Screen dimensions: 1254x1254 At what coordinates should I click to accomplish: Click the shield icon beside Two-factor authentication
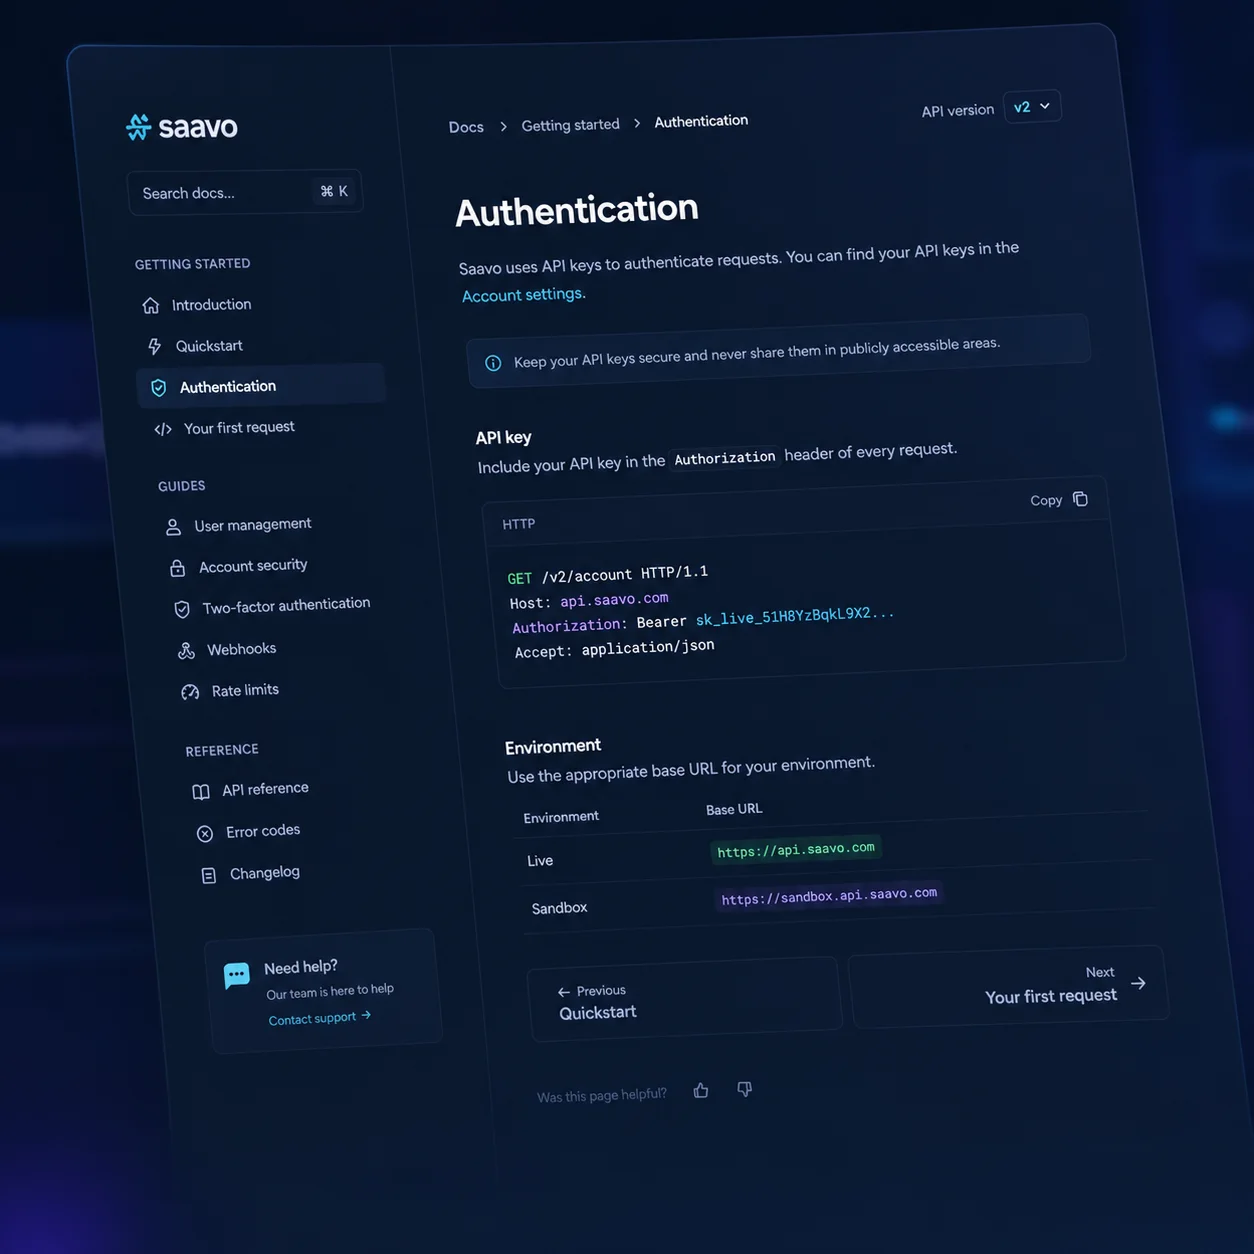pyautogui.click(x=182, y=609)
